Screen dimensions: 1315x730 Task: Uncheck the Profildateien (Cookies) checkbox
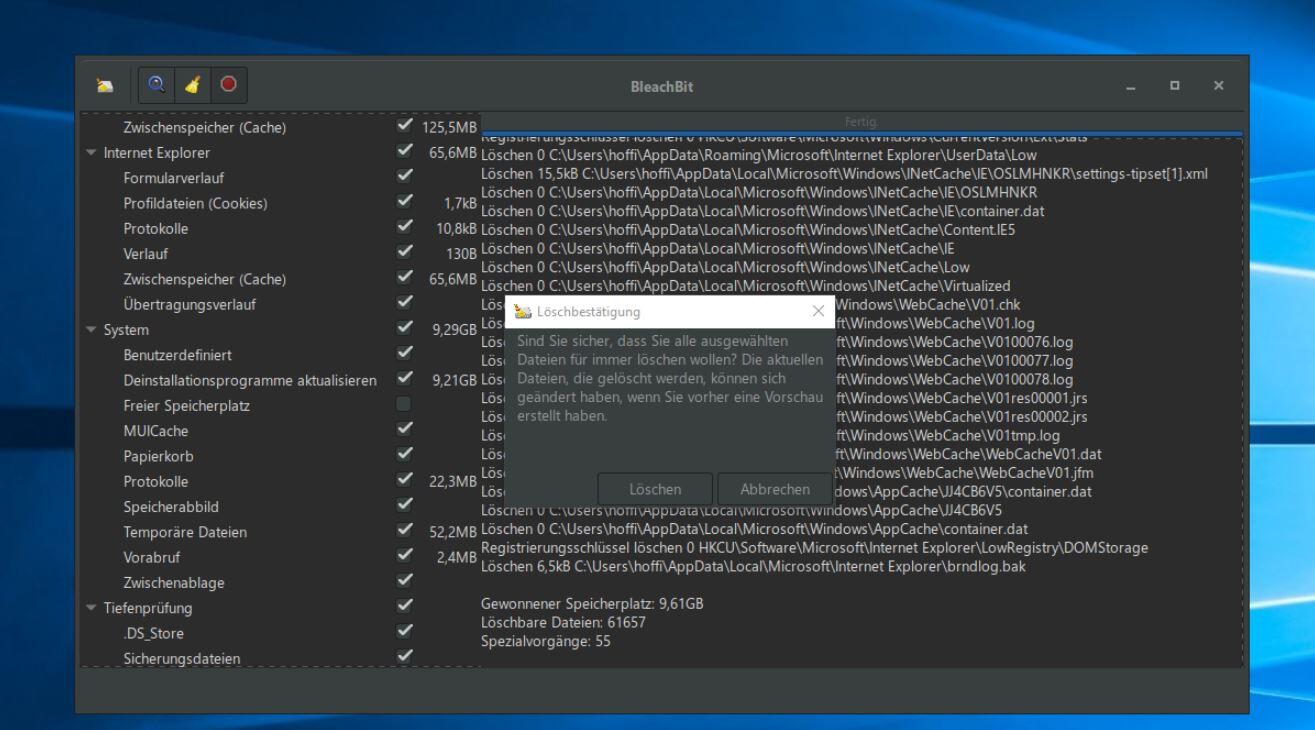[403, 203]
